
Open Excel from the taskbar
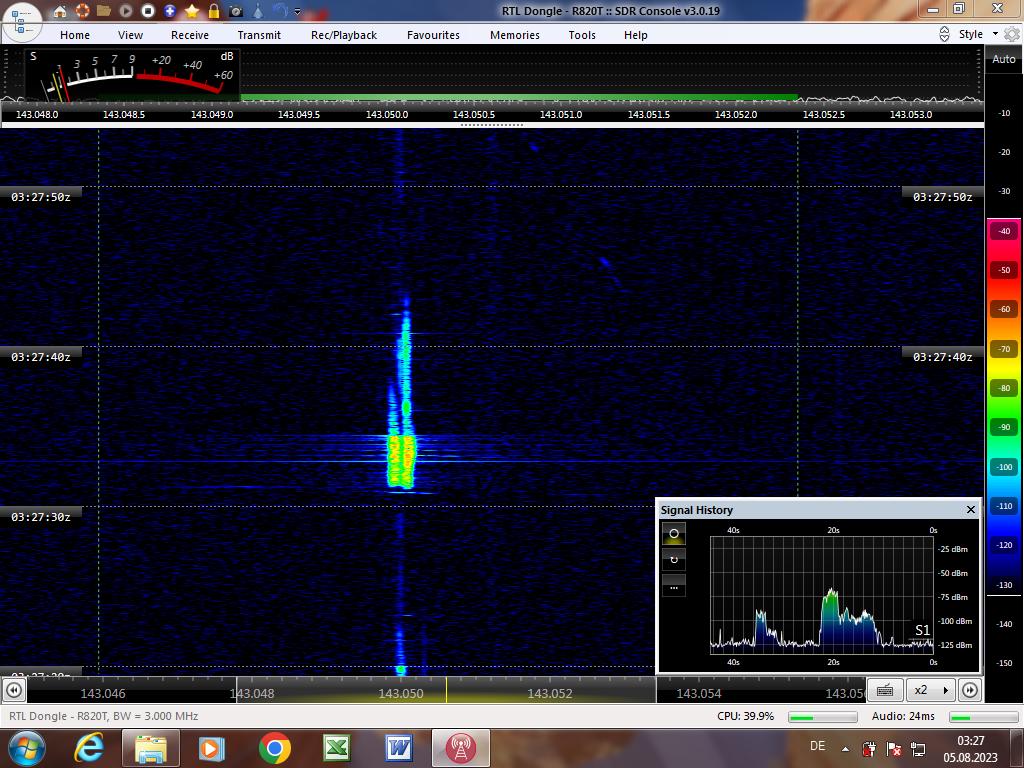(x=337, y=748)
